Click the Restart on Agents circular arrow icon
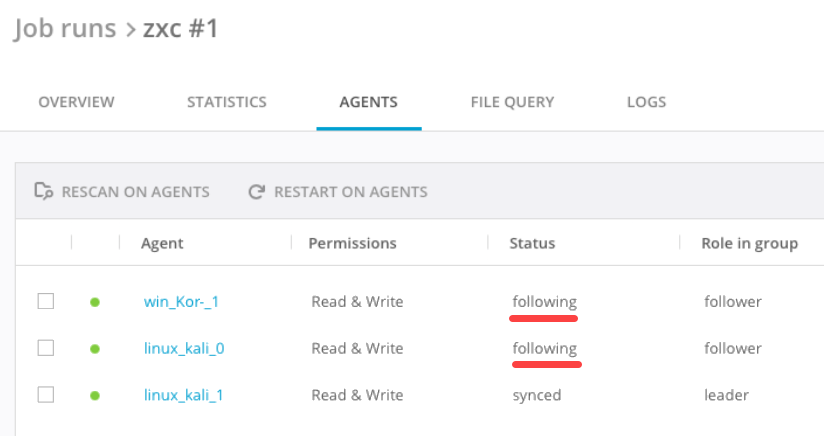The image size is (824, 436). 257,191
